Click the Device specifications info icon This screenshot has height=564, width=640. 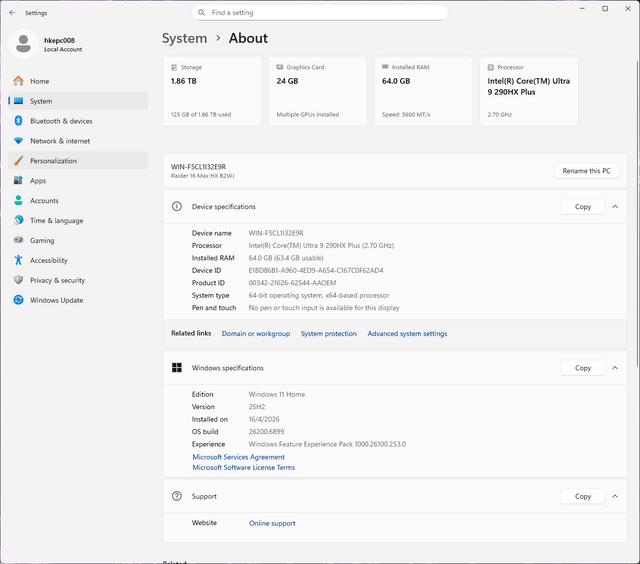pyautogui.click(x=177, y=207)
